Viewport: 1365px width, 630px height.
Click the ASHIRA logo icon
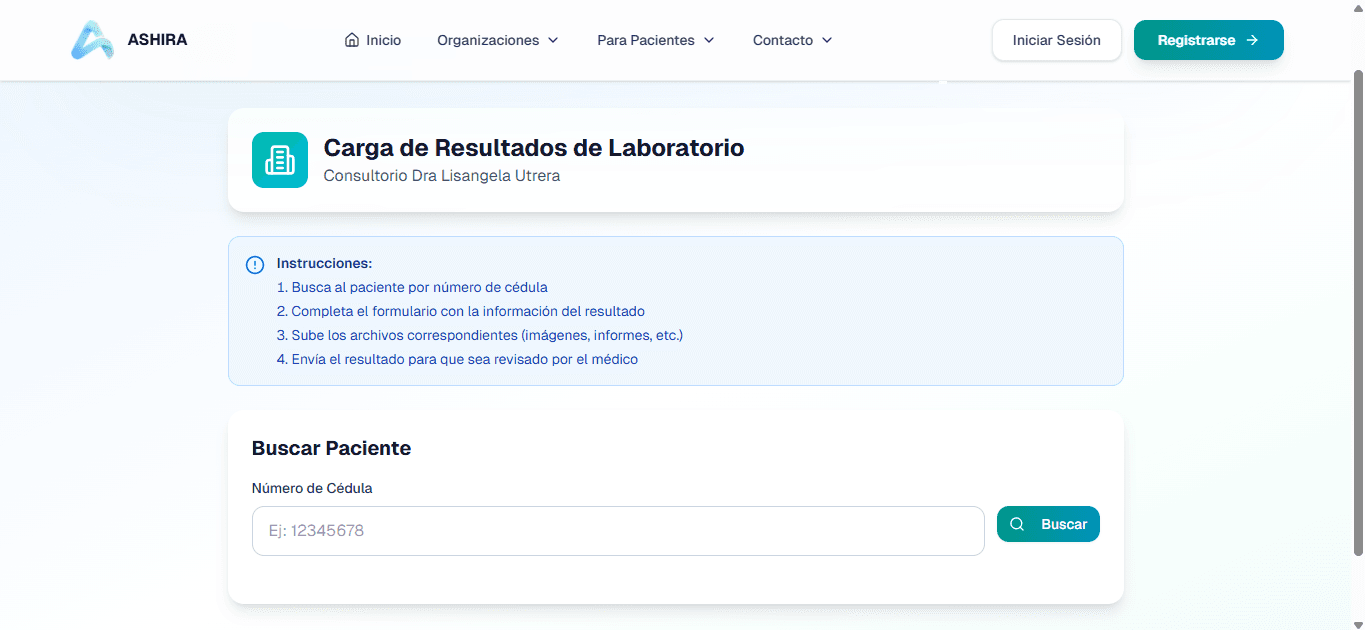tap(92, 39)
